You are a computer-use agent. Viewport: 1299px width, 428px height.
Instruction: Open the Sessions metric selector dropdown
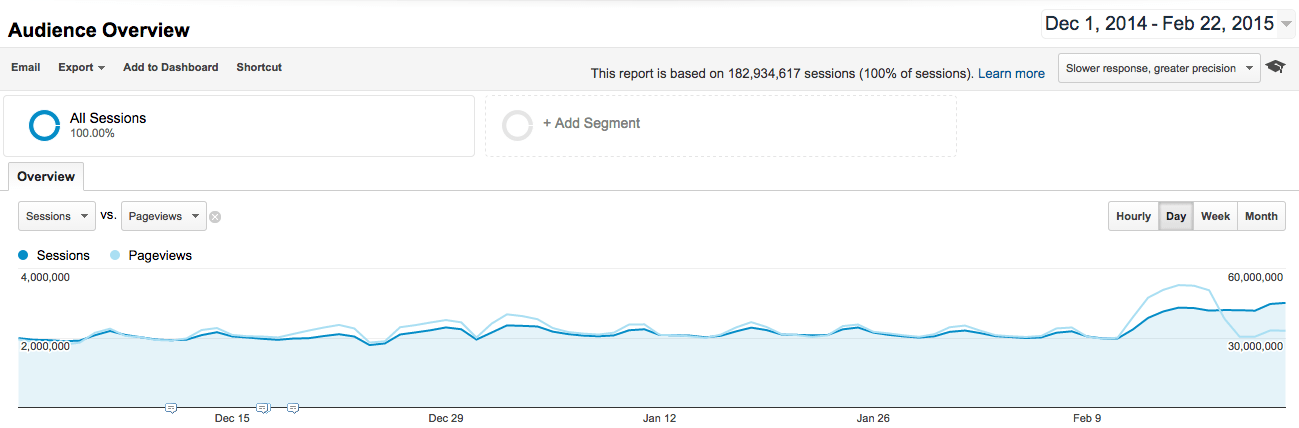[57, 216]
